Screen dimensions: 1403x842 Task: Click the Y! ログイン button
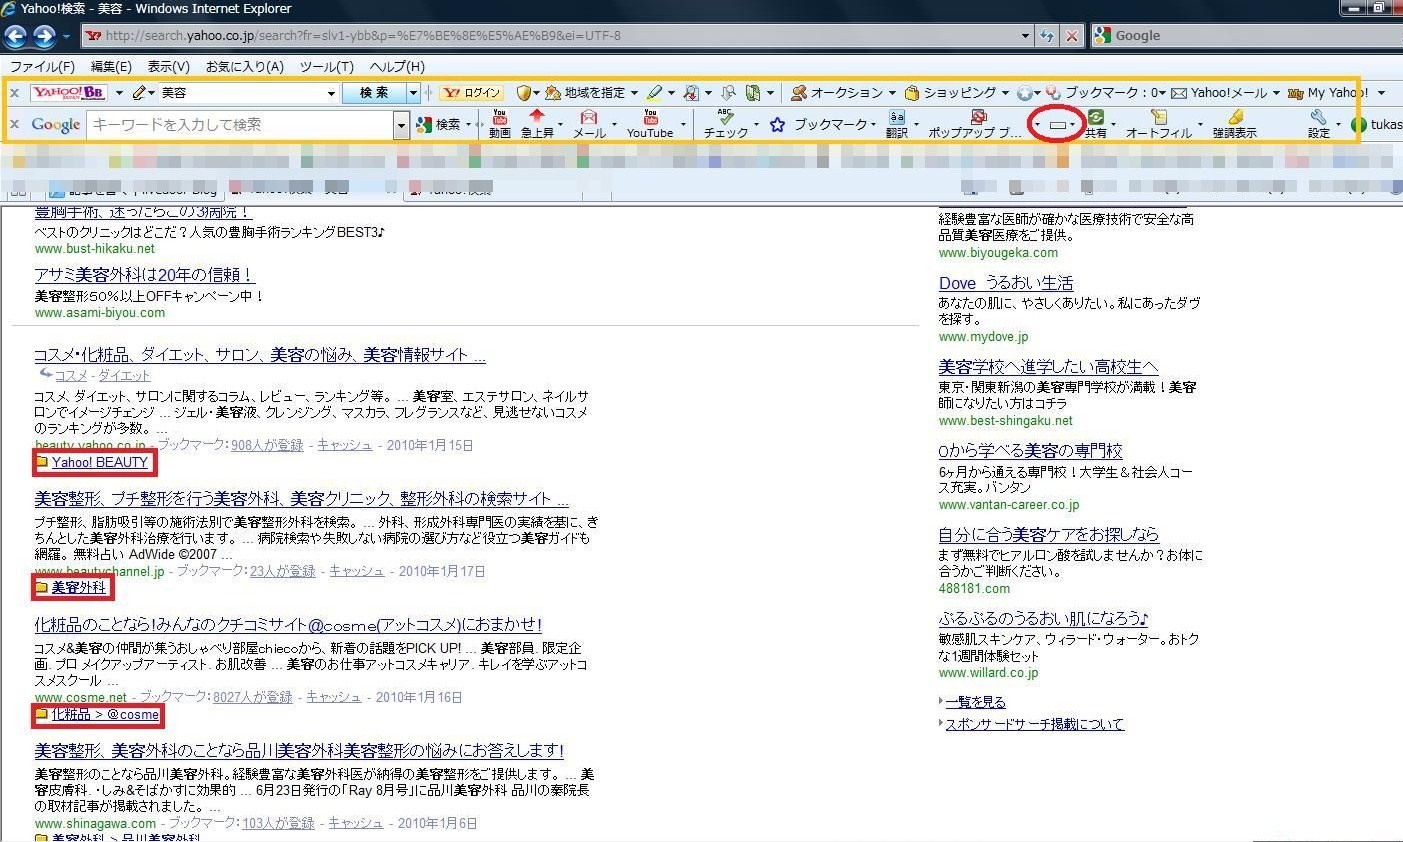tap(472, 93)
